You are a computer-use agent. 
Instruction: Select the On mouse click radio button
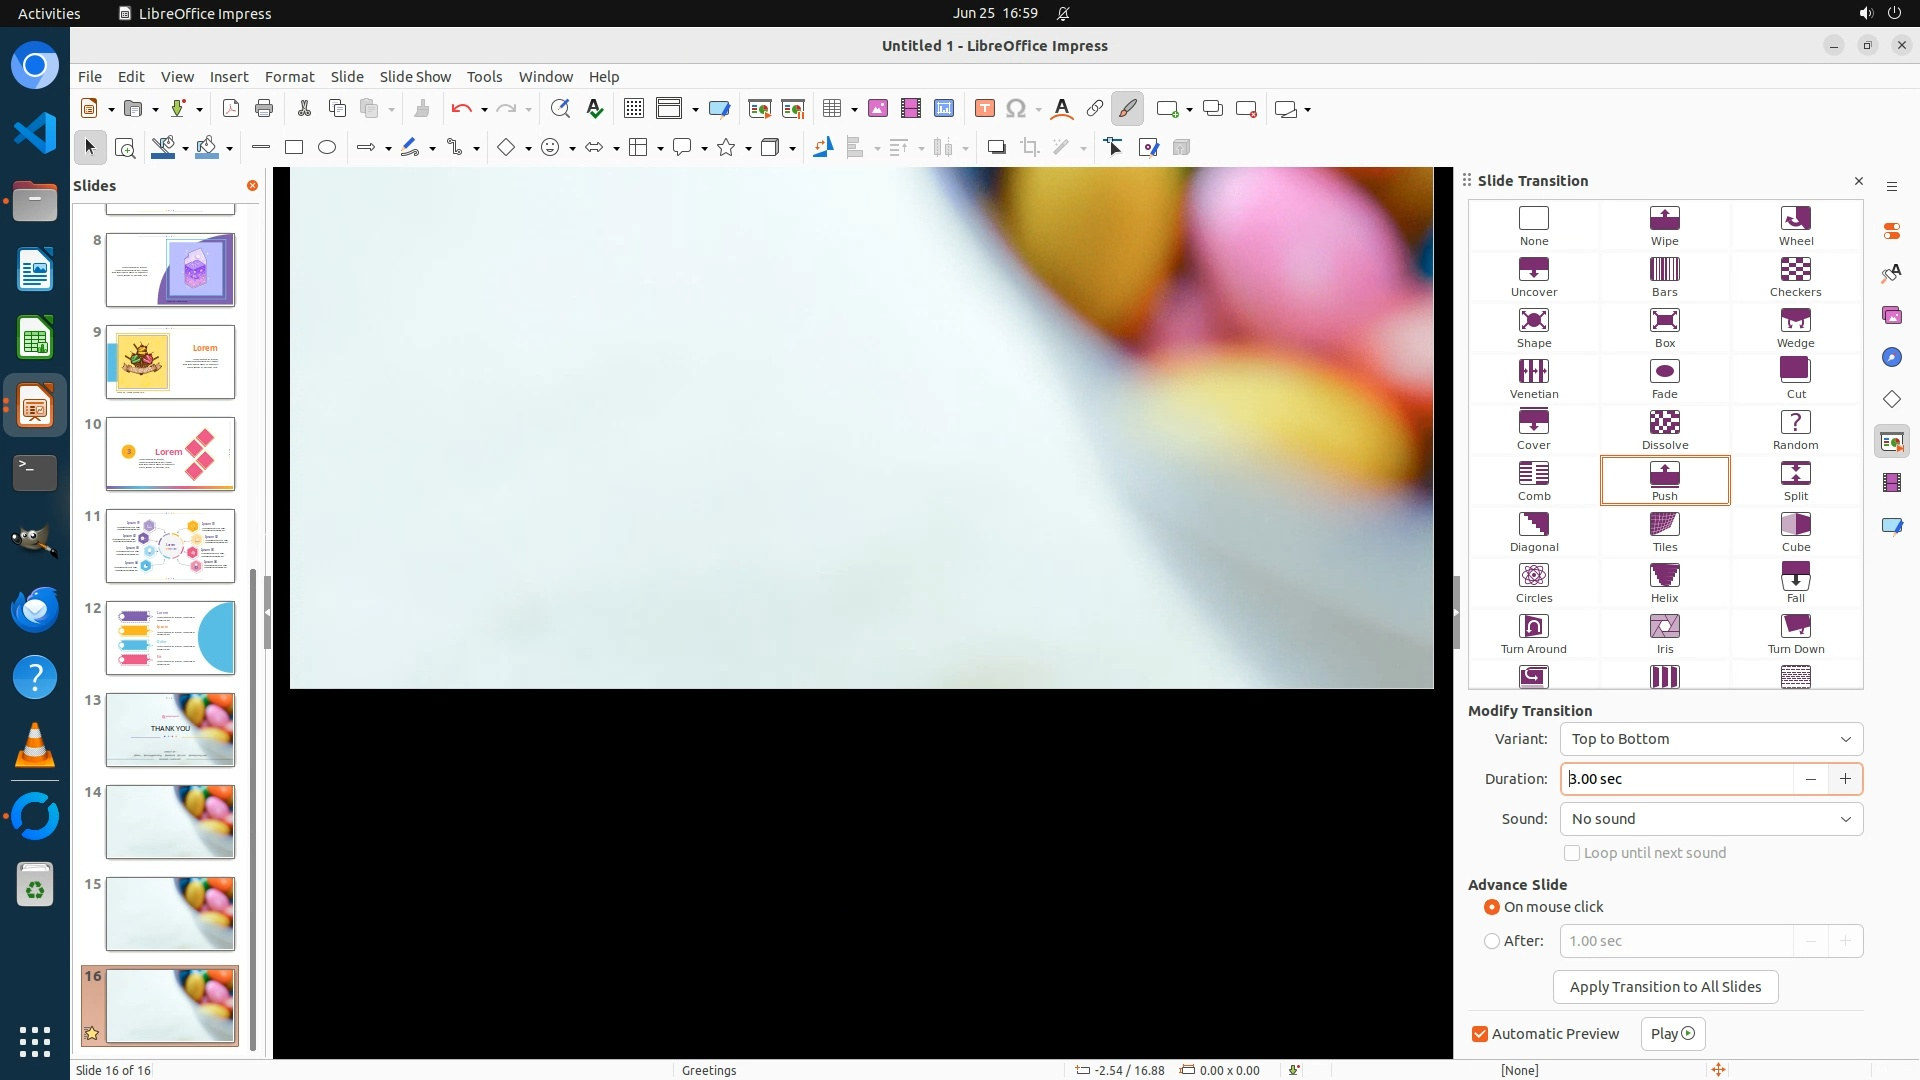(x=1492, y=907)
